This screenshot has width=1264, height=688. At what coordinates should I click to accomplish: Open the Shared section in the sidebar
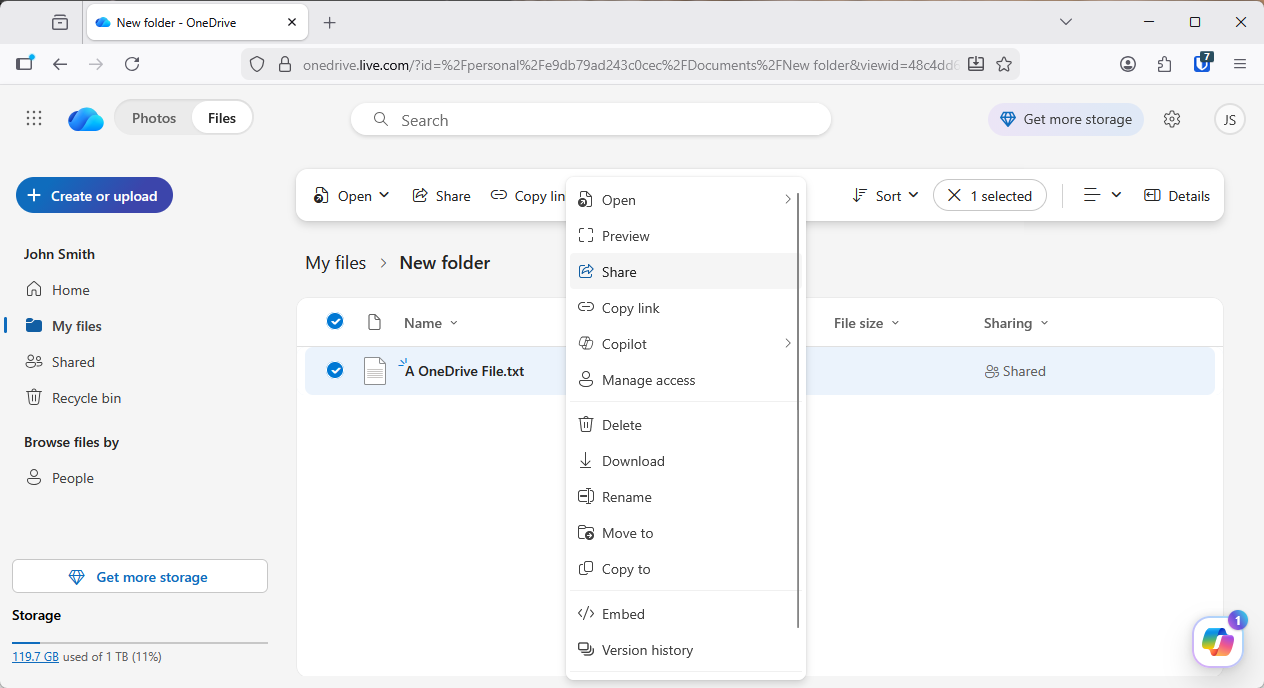72,361
